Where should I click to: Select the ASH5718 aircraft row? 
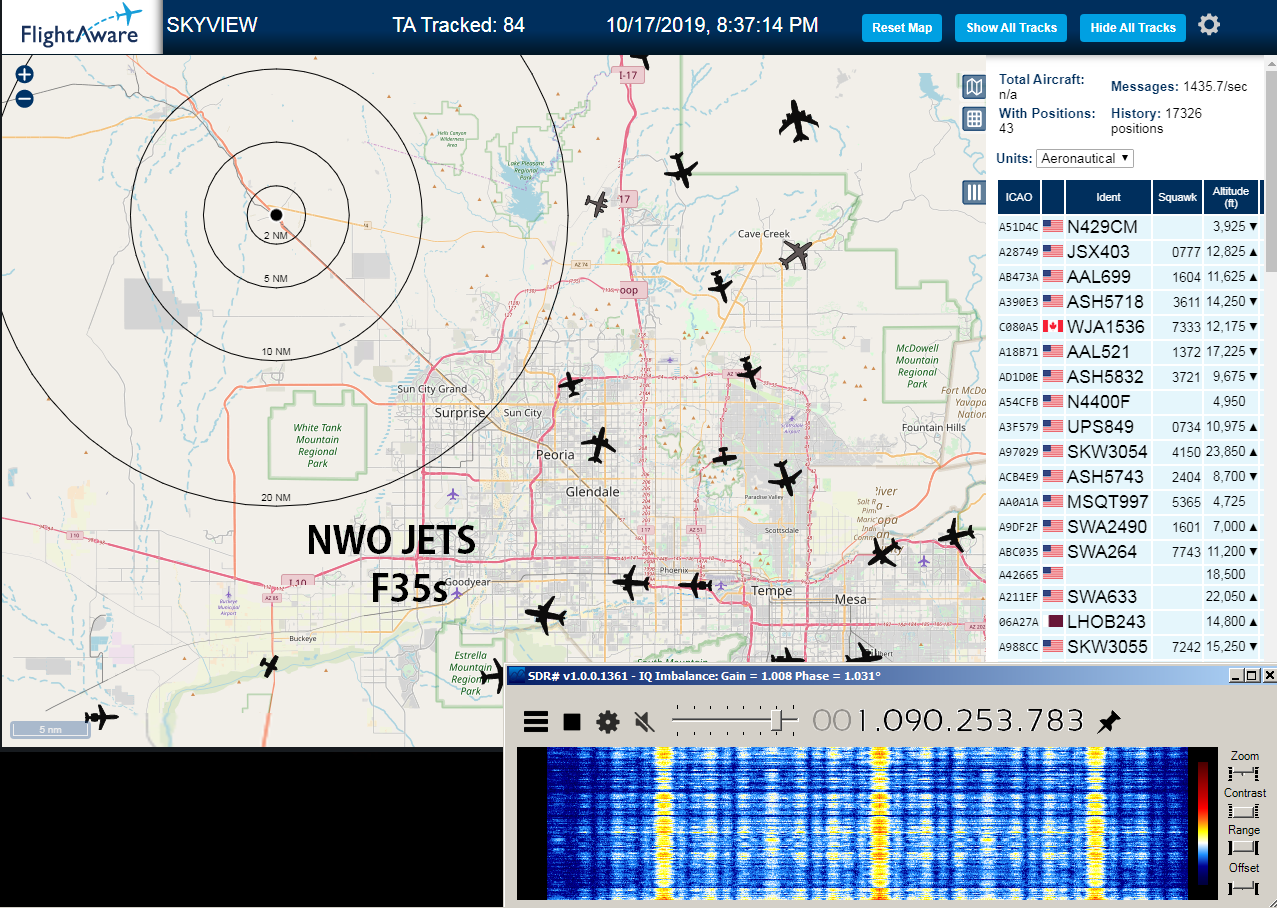pos(1130,302)
